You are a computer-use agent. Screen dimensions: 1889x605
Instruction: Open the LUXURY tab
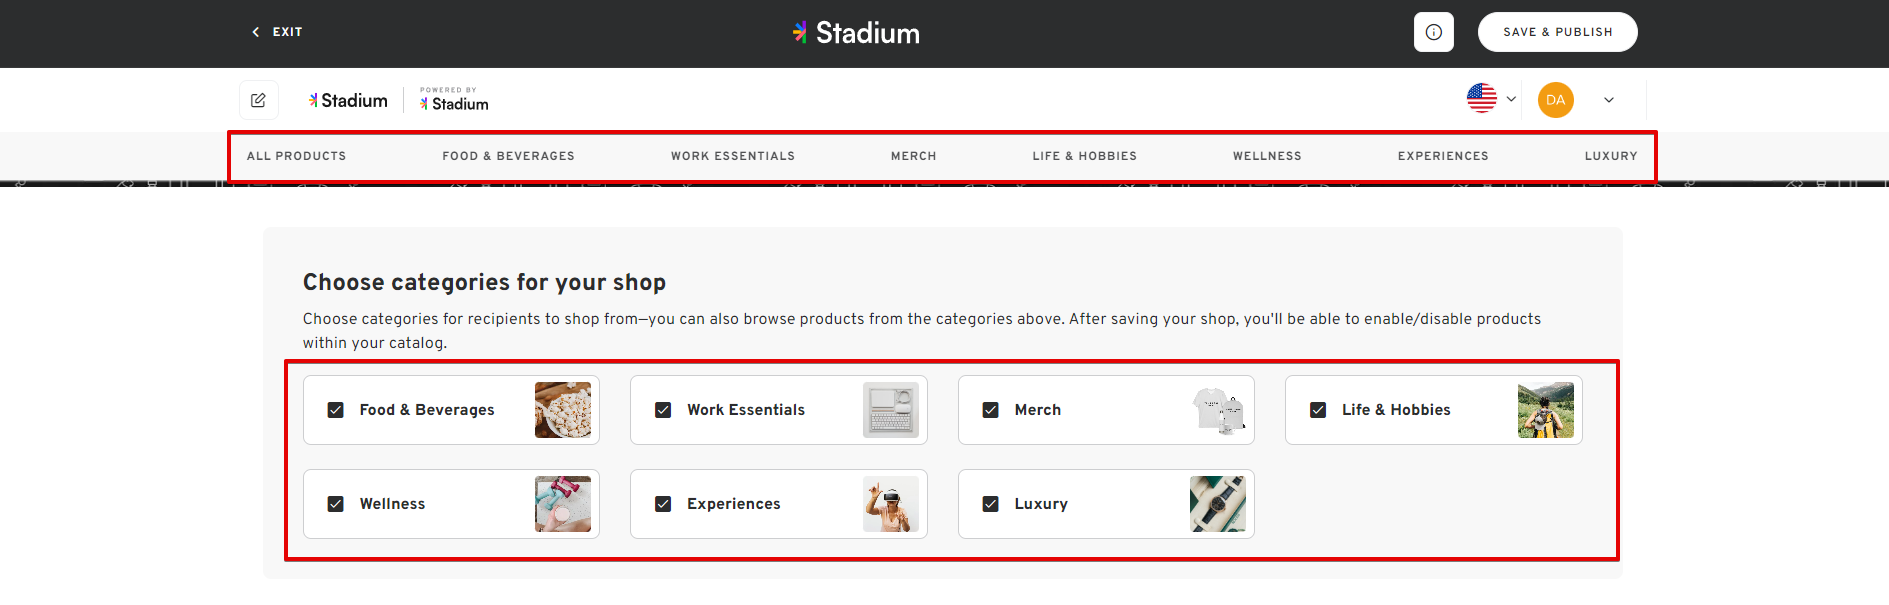[1611, 156]
